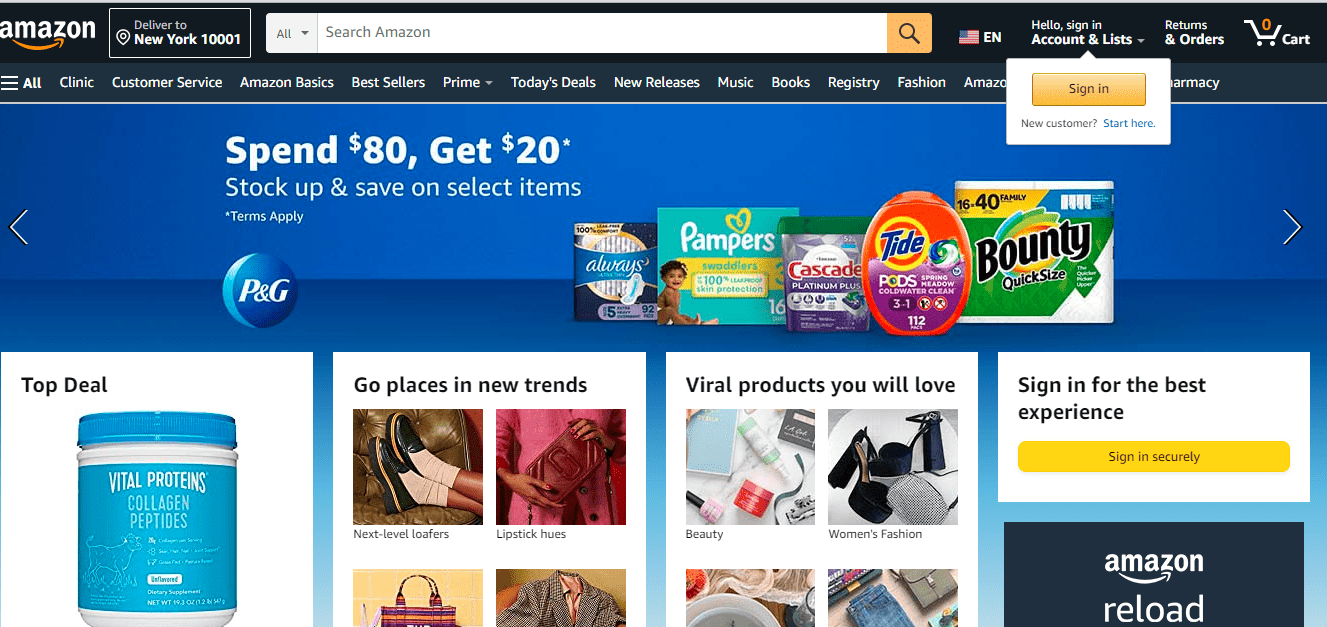Expand the All search category dropdown
Viewport: 1327px width, 627px height.
(292, 33)
